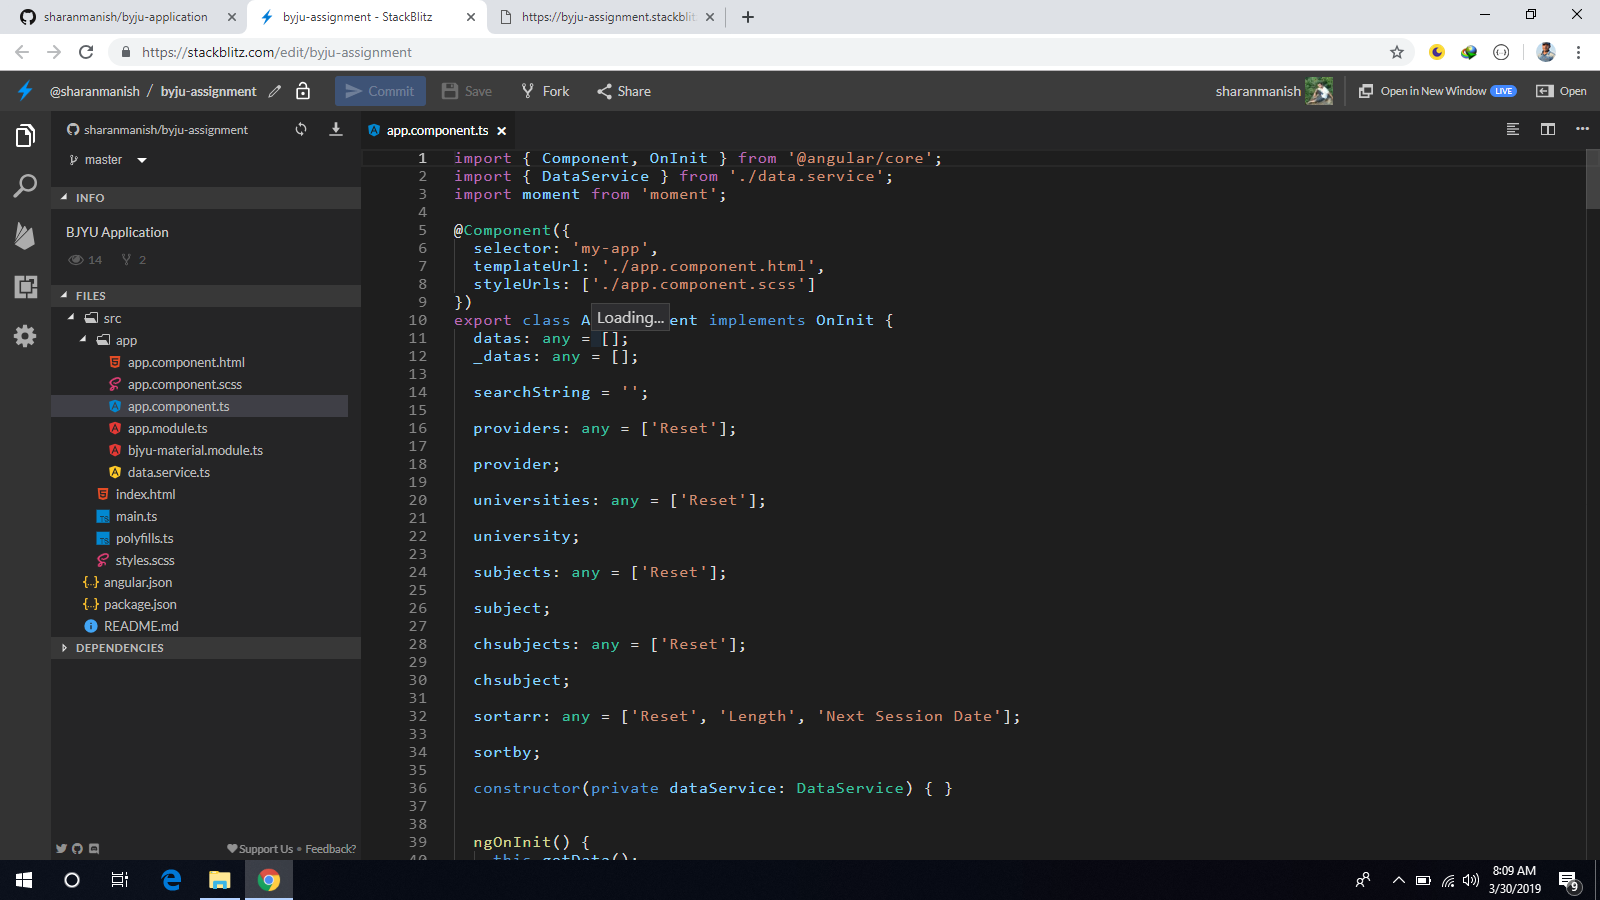Screen dimensions: 1600x900
Task: Click the Save button
Action: (467, 91)
